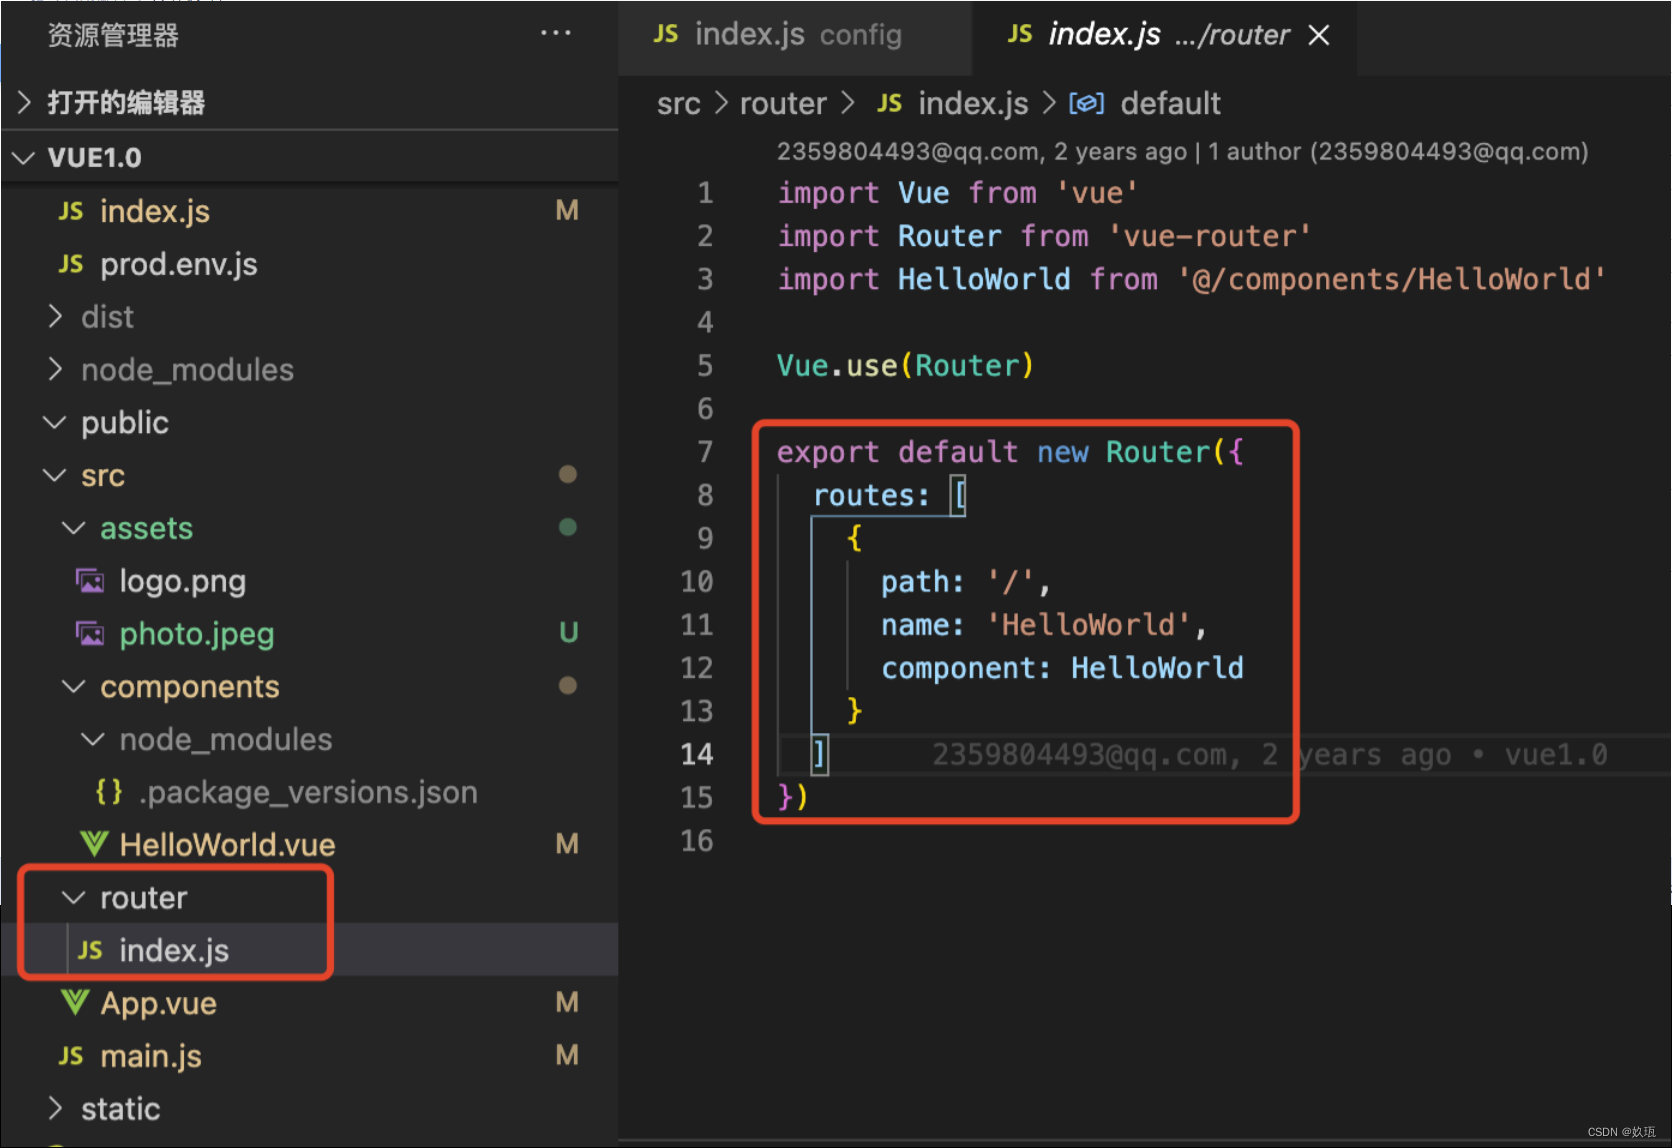Collapse the router folder
1672x1148 pixels.
click(x=310, y=898)
